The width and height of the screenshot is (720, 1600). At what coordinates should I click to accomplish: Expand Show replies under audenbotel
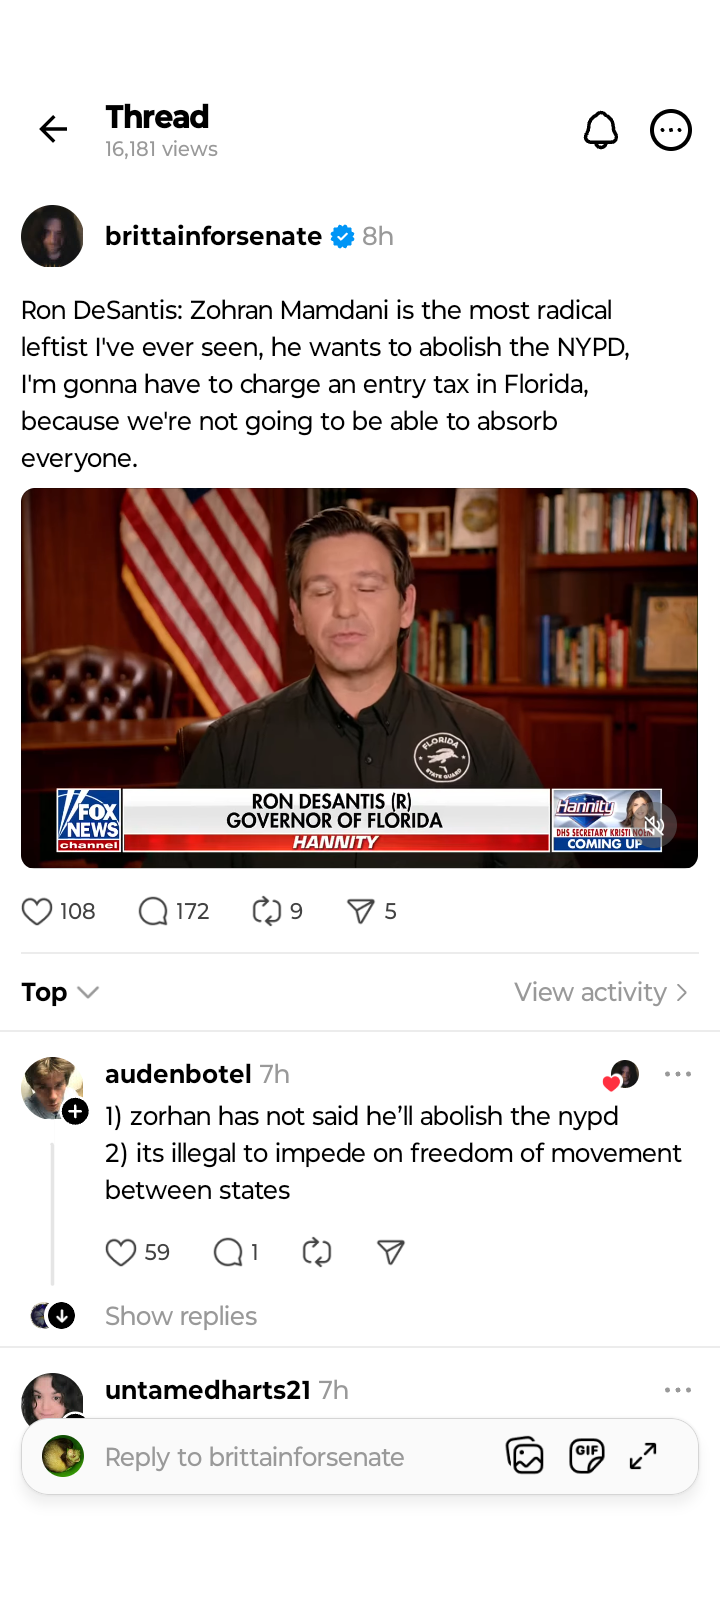[x=181, y=1316]
